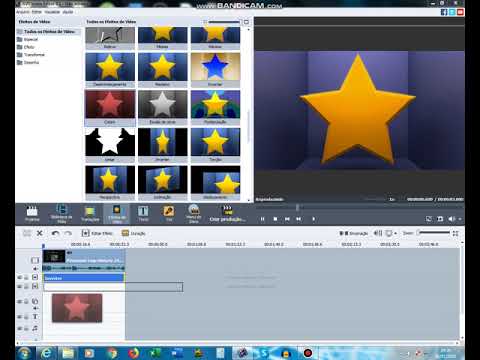Toggle the effects panel view mode icon
The height and width of the screenshot is (360, 480).
(246, 22)
